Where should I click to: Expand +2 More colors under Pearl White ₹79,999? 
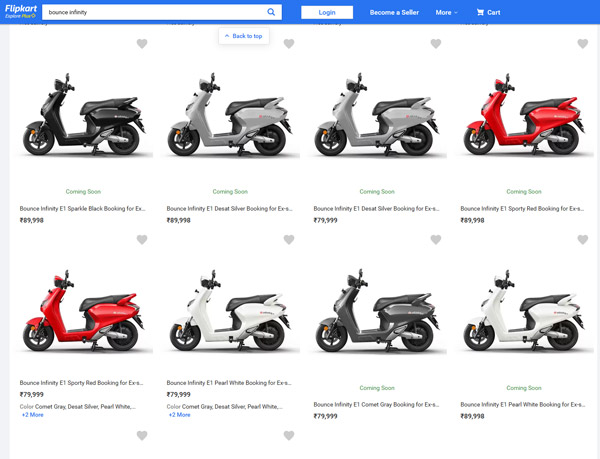pyautogui.click(x=180, y=414)
